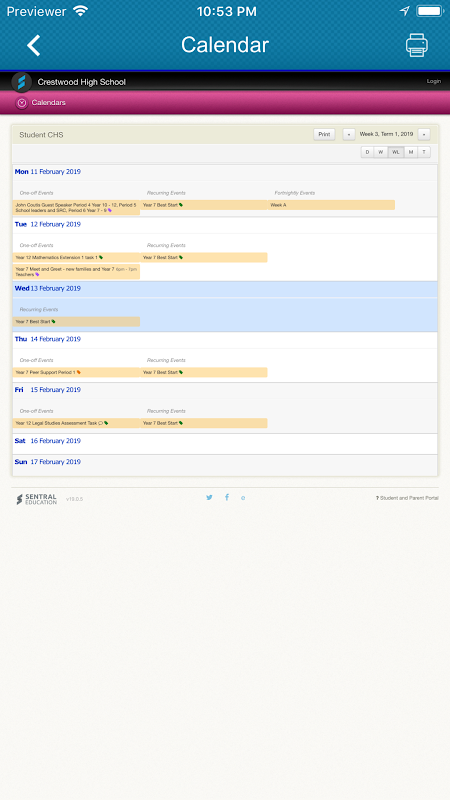Tap the printer icon in the header

417,45
